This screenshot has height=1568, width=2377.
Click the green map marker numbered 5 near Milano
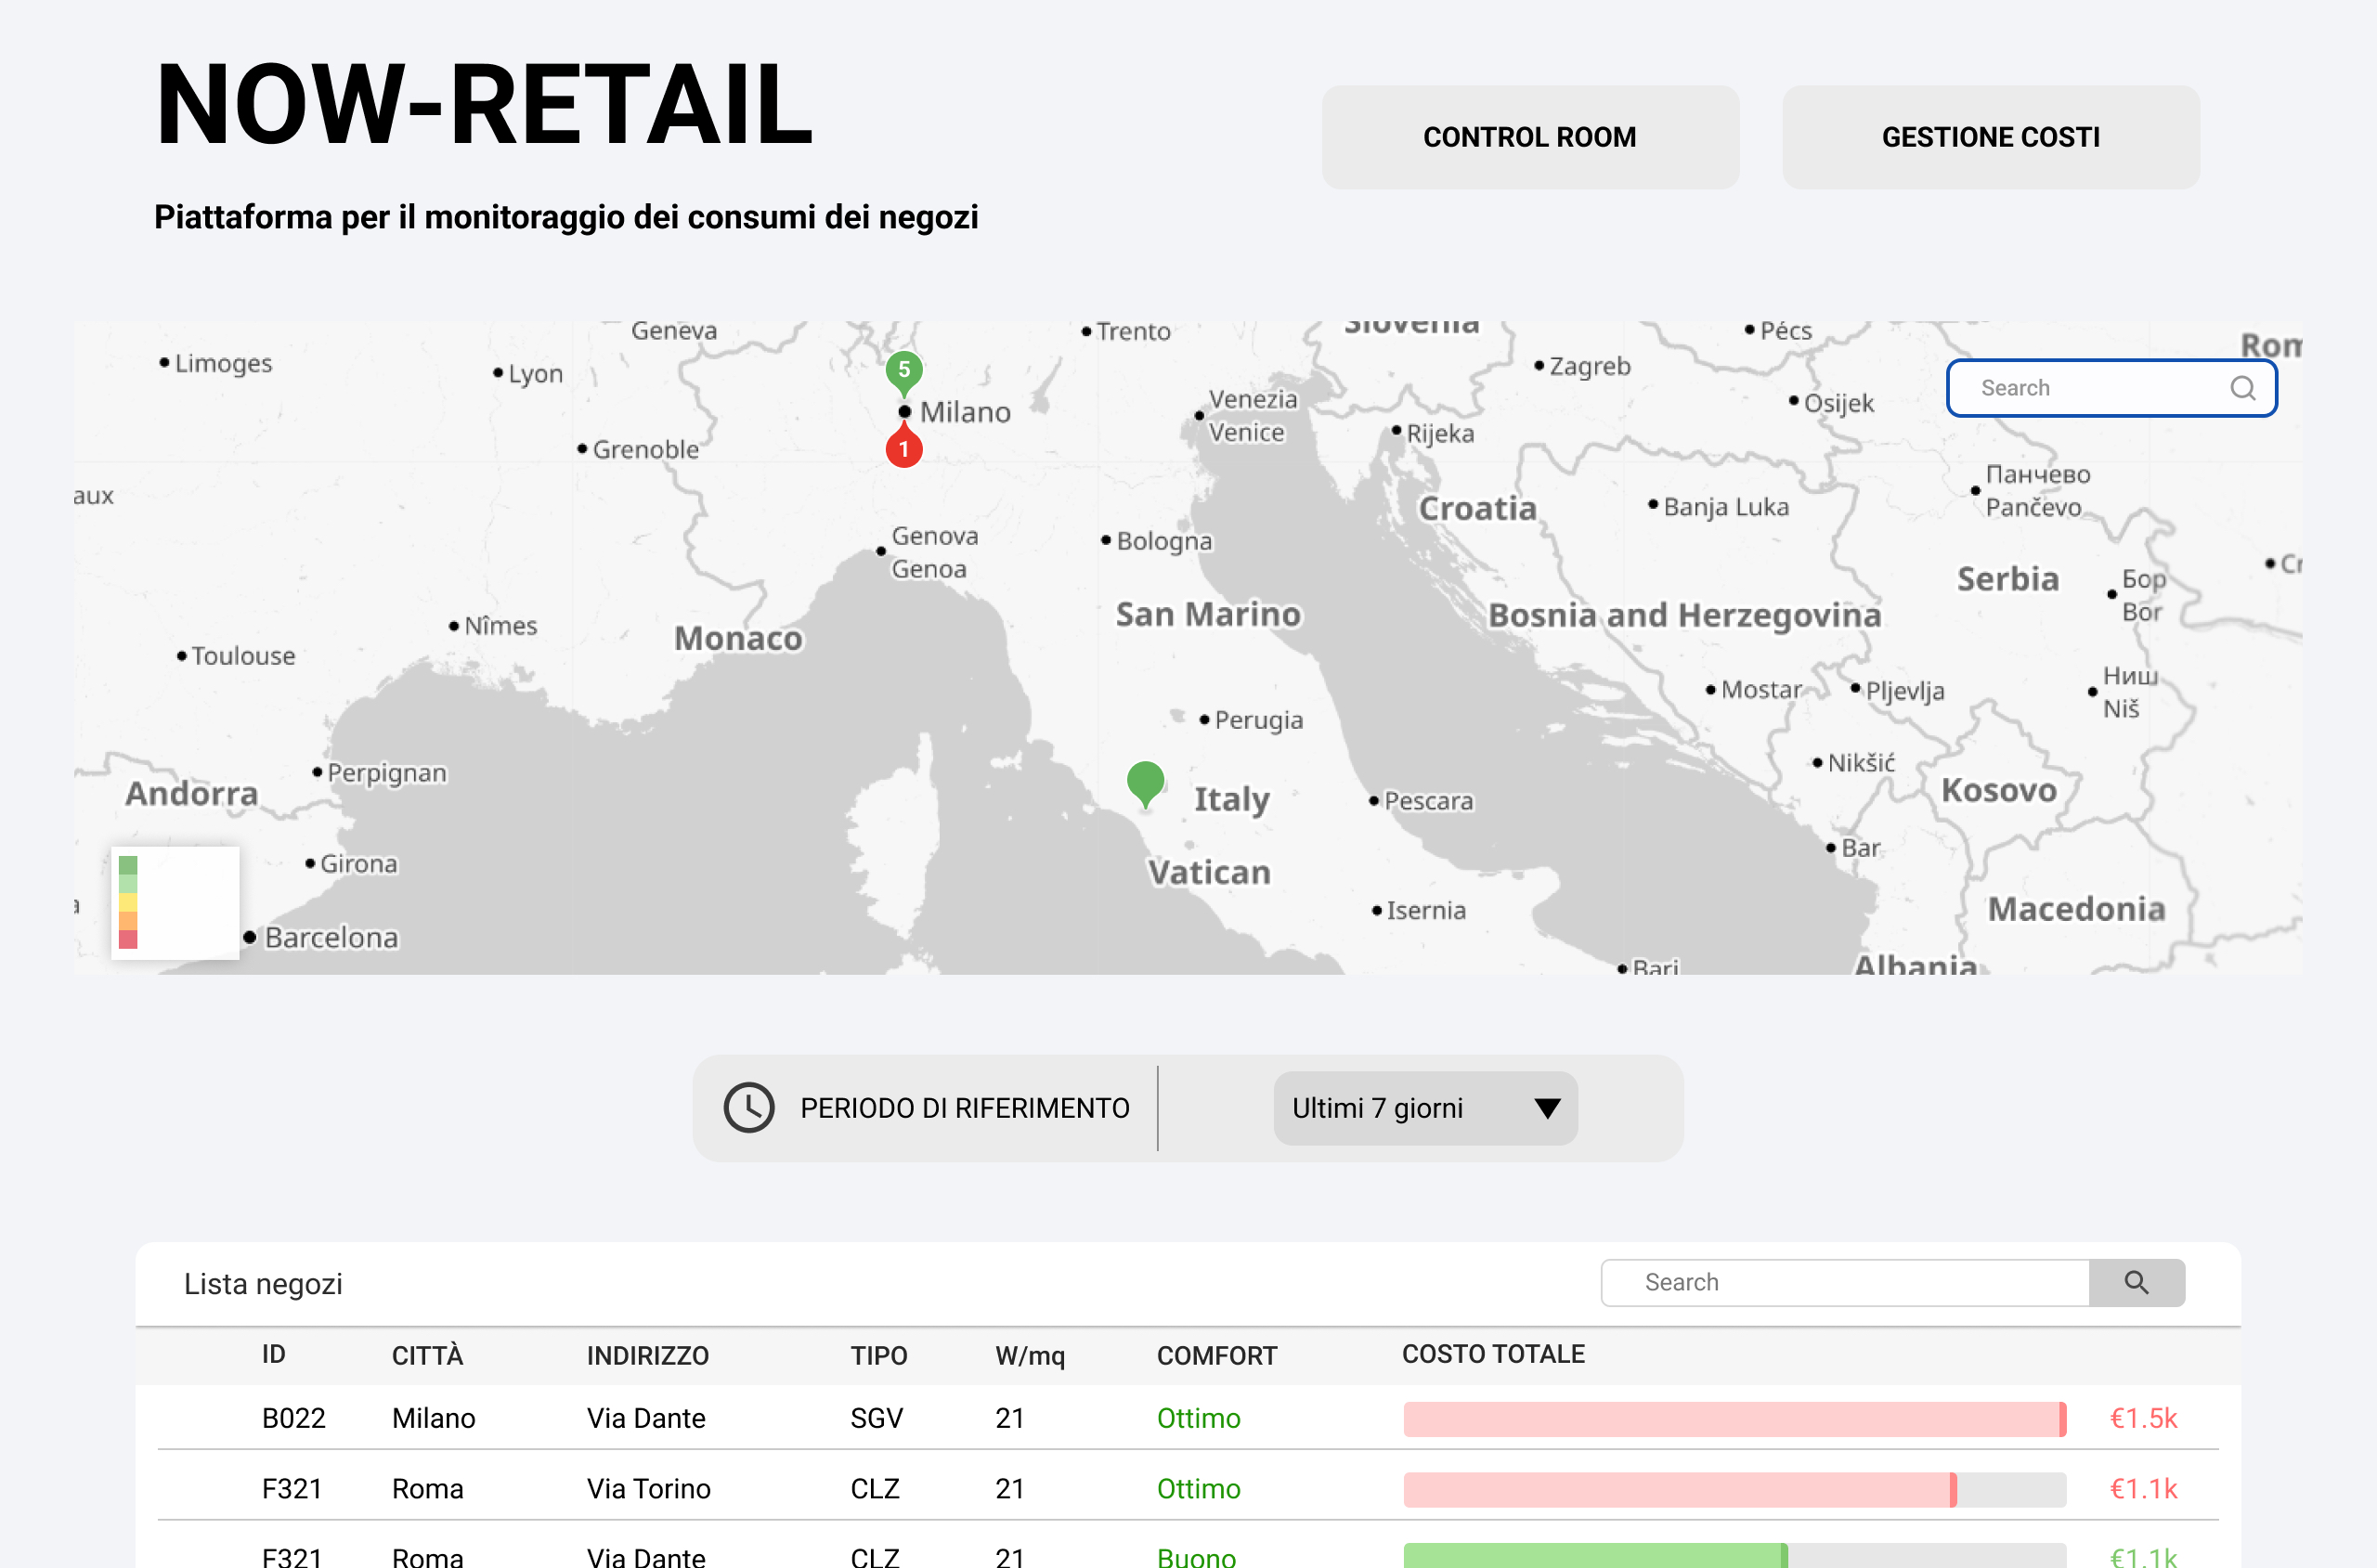[904, 372]
